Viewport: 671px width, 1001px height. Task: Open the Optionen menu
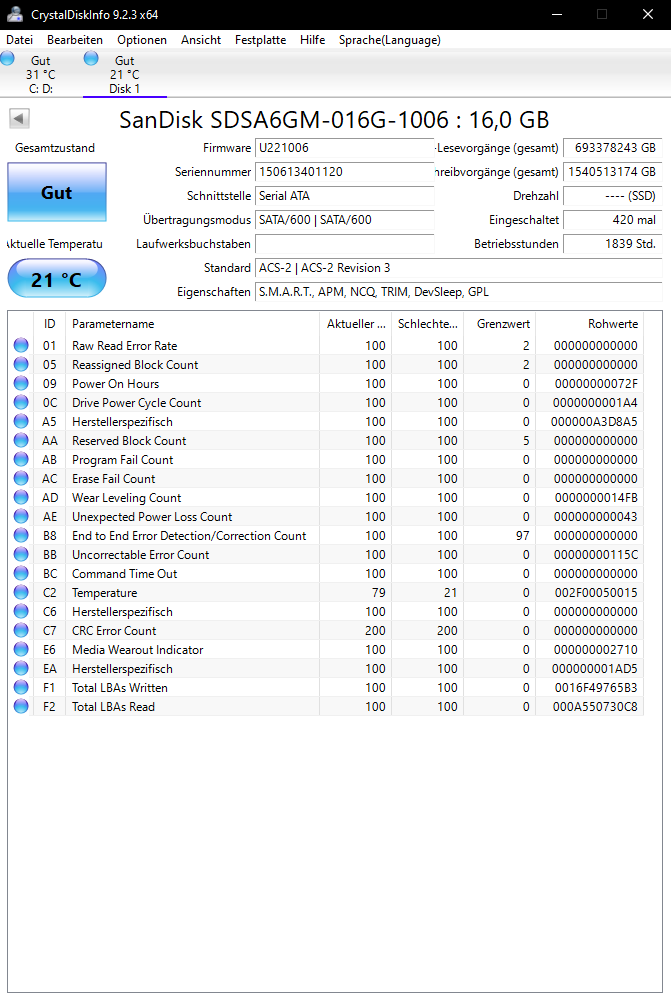pos(142,40)
